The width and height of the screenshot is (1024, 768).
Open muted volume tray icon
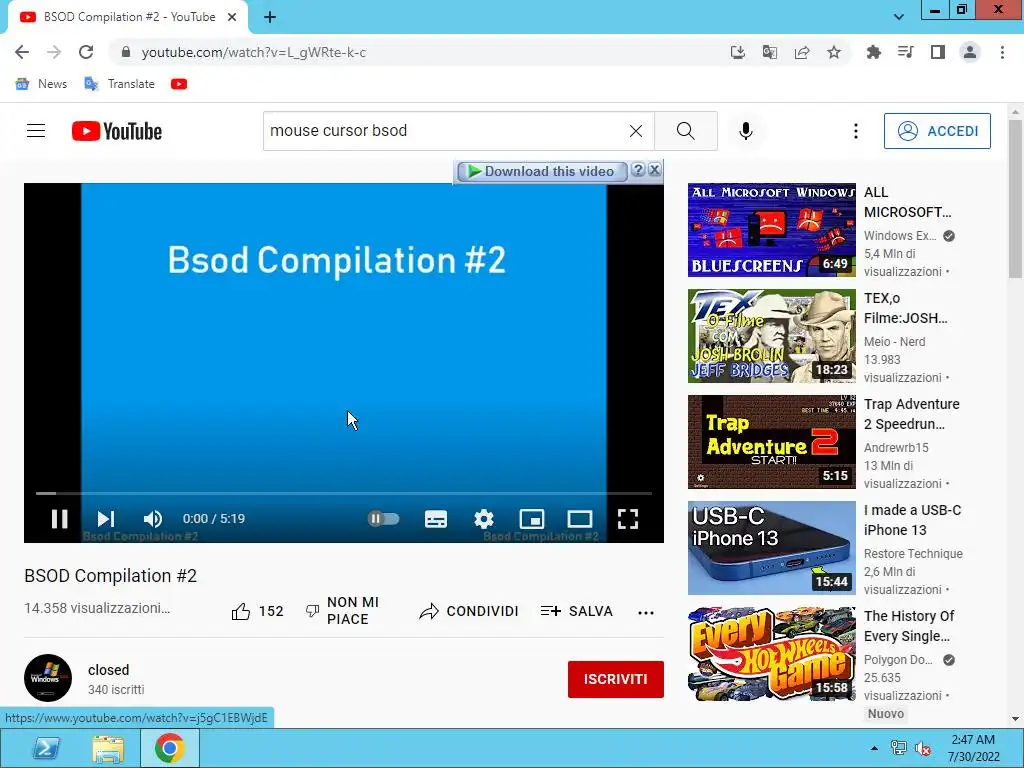pos(923,748)
